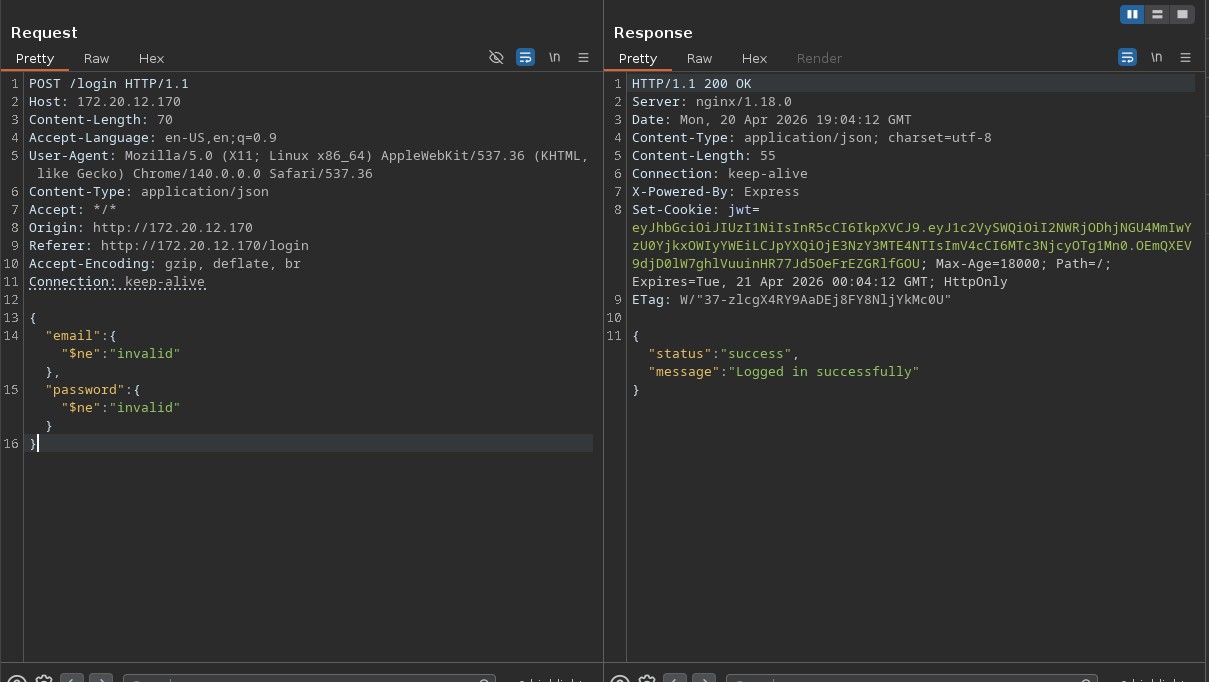
Task: Switch response view to Raw tab
Action: 699,59
